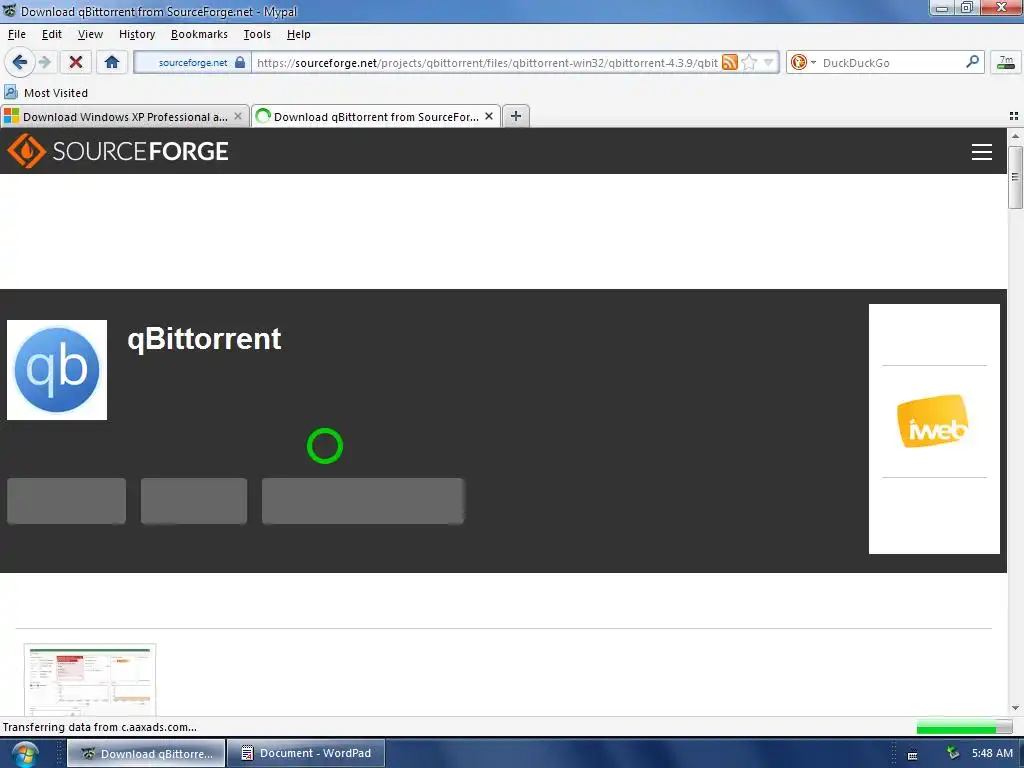Screen dimensions: 1024x768
Task: Open the View menu
Action: 90,34
